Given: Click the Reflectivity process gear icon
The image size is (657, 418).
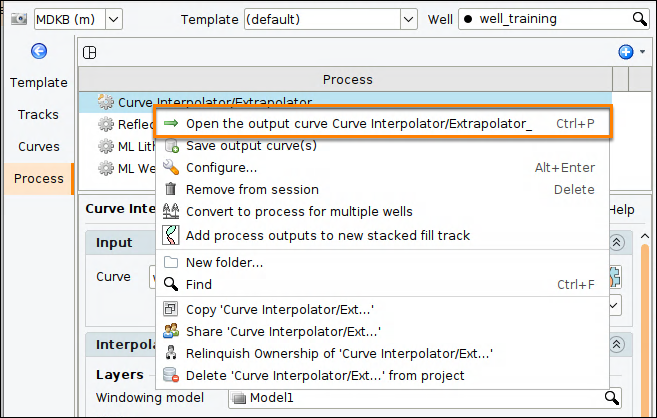Looking at the screenshot, I should tap(106, 124).
